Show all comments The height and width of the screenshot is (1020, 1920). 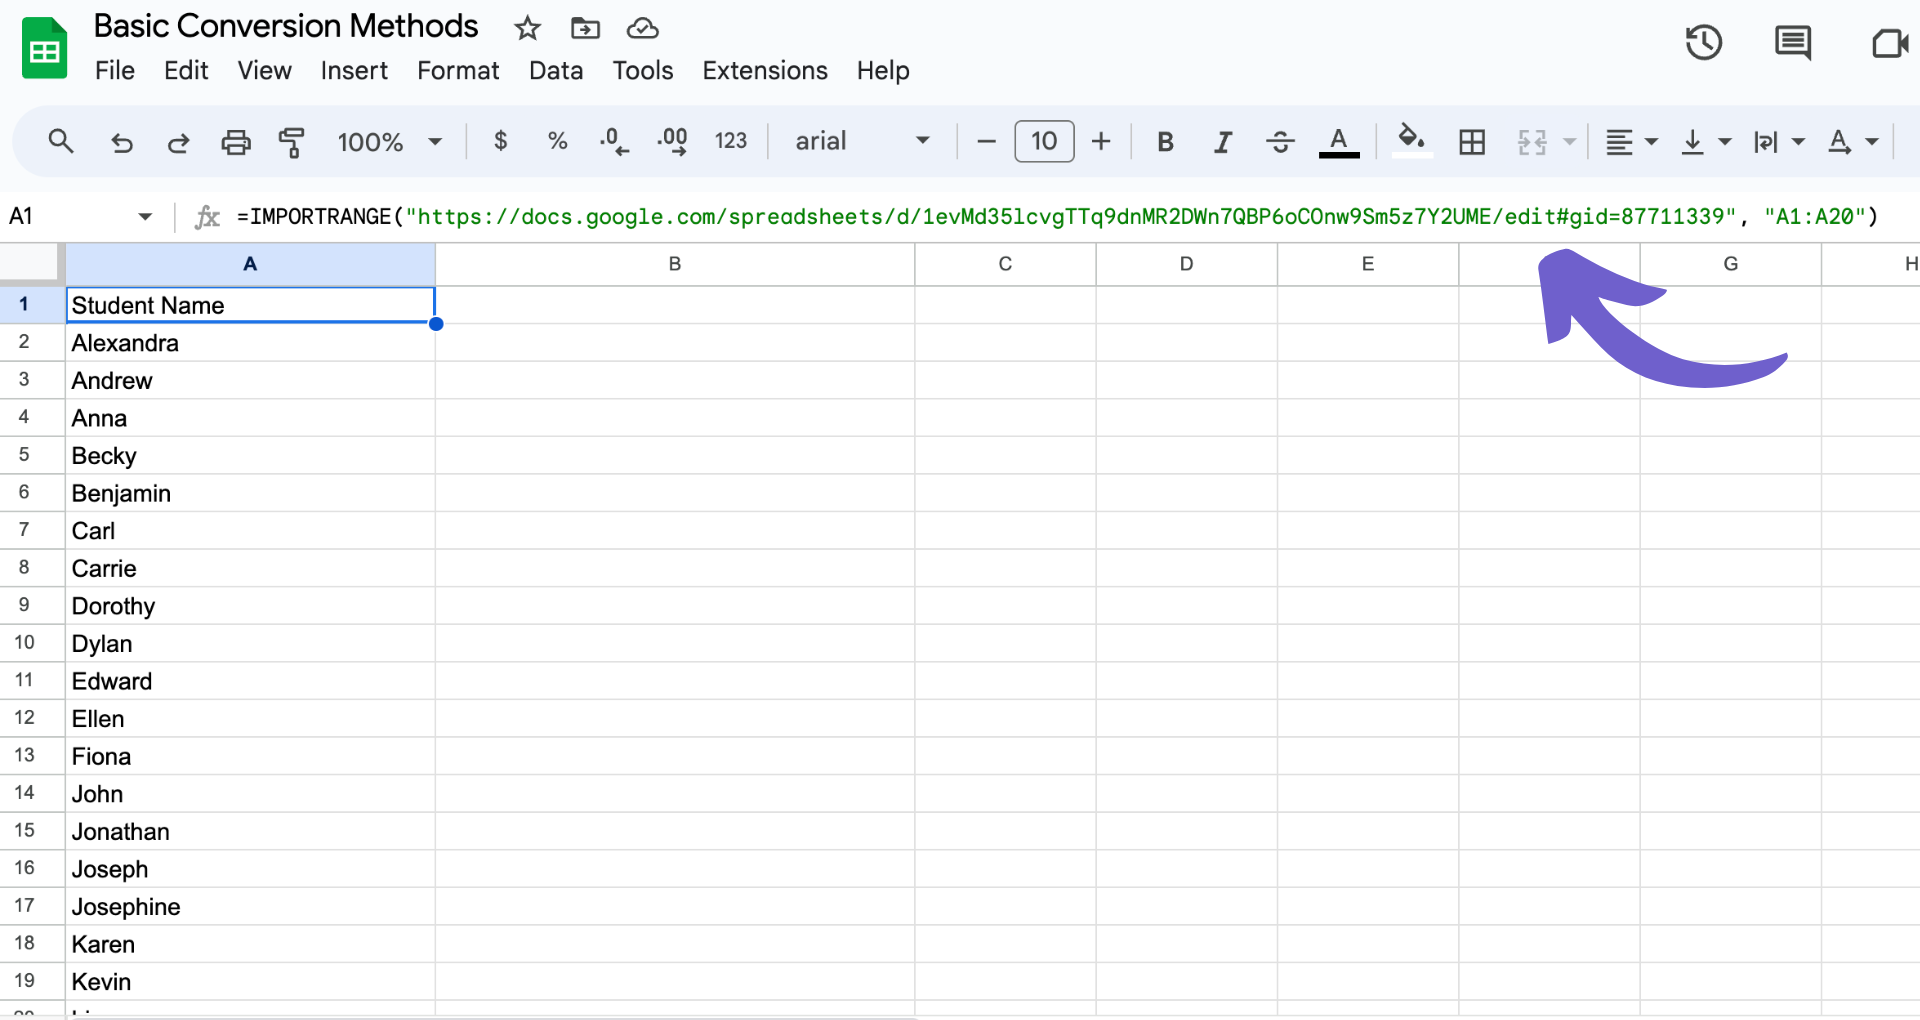pos(1792,42)
